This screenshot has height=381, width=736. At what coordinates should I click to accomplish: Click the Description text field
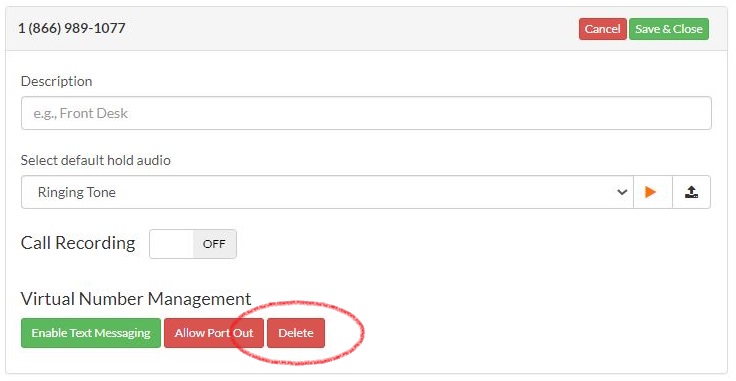pos(366,113)
